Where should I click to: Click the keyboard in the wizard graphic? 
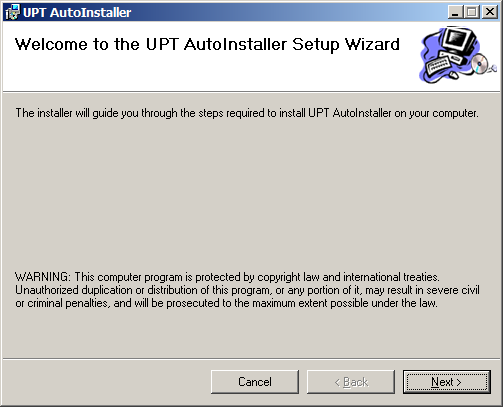438,65
